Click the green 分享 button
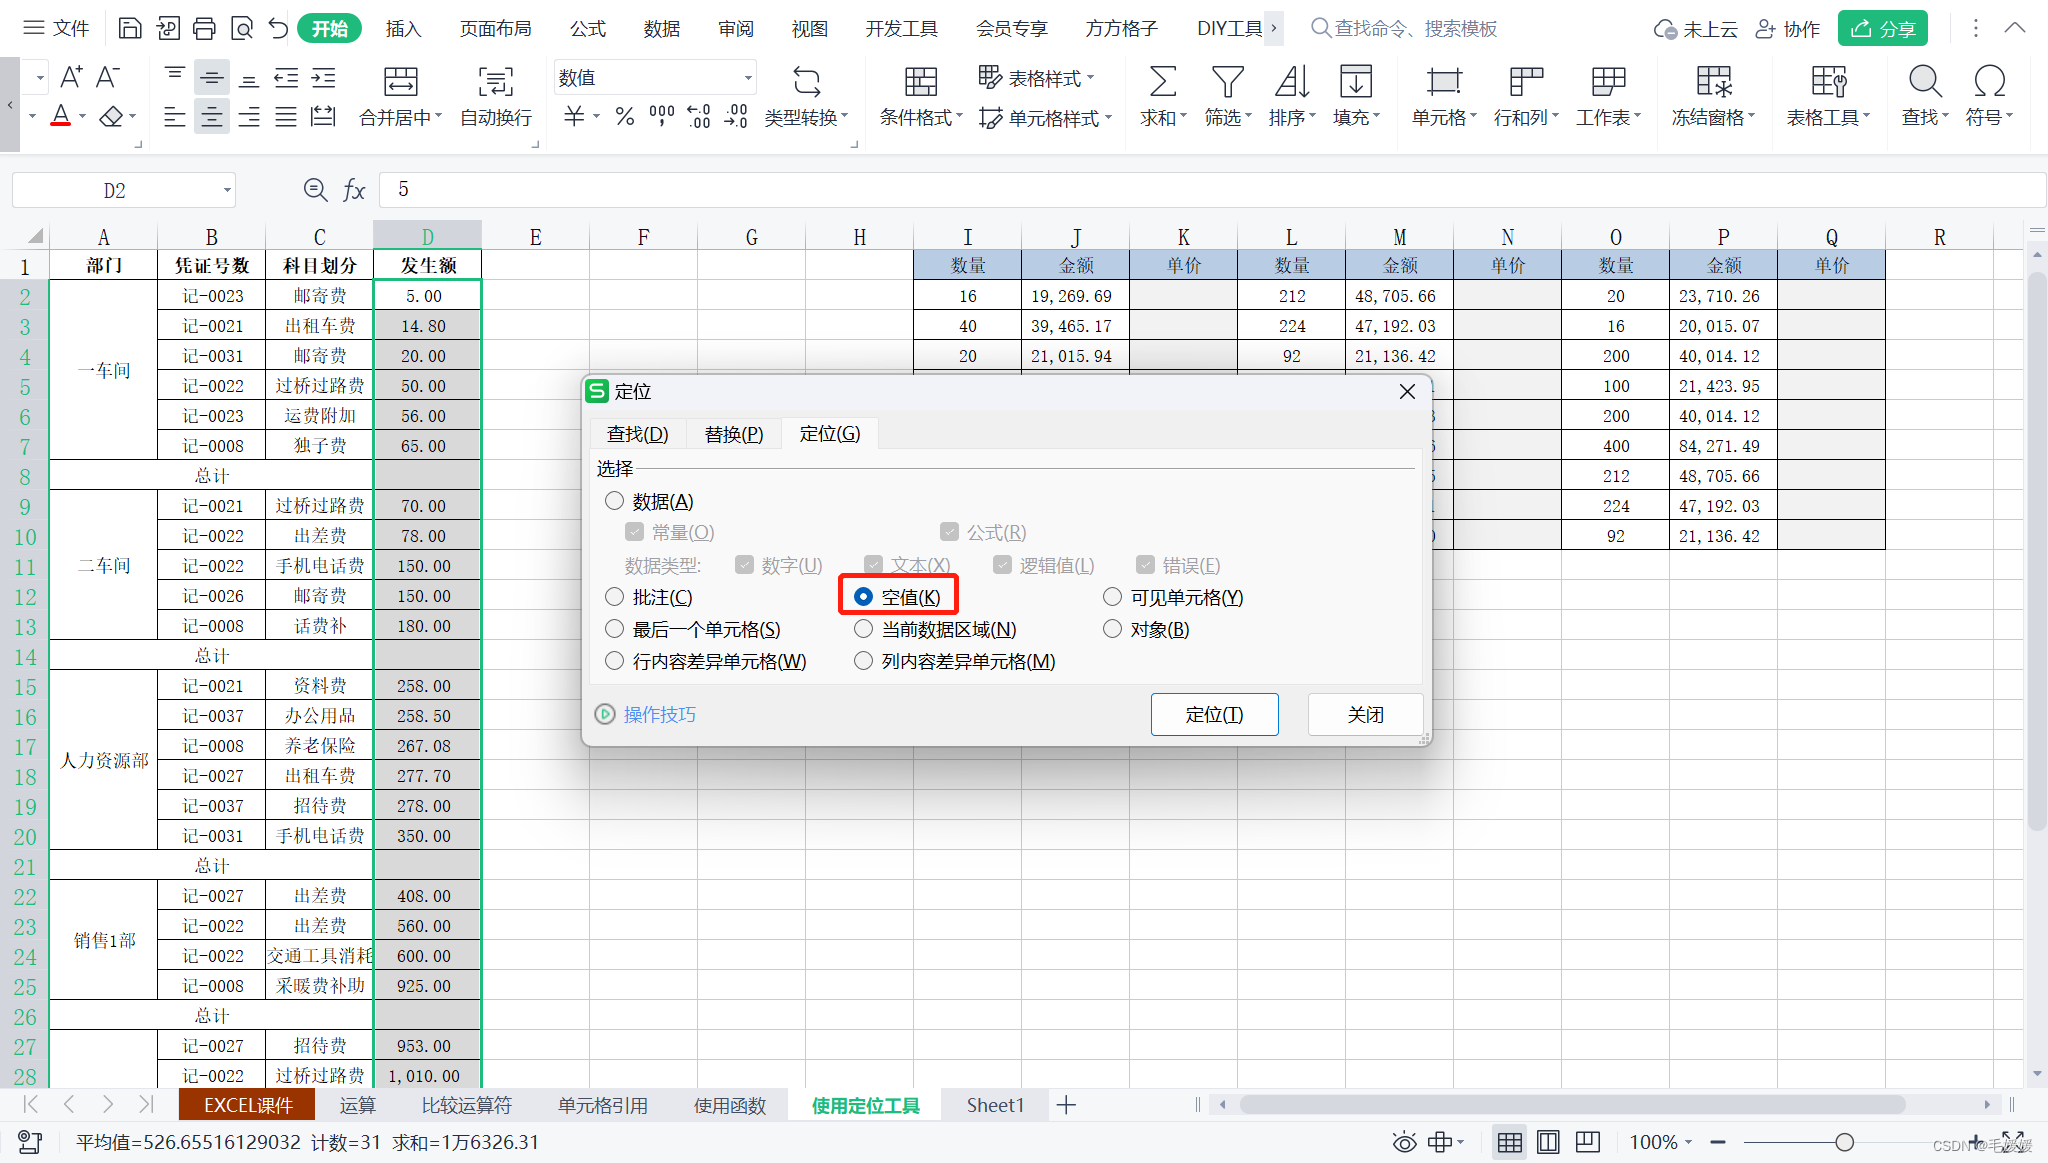The width and height of the screenshot is (2048, 1163). 1882,29
